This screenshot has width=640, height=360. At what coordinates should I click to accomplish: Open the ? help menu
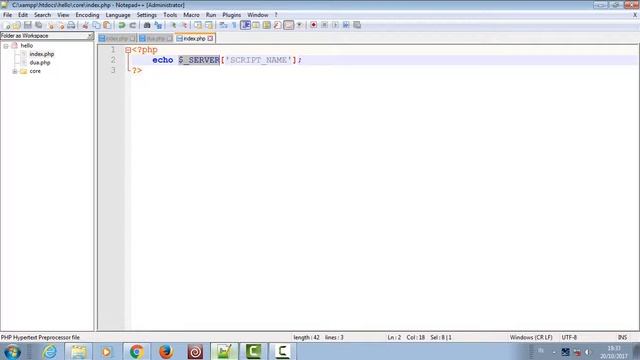[x=276, y=15]
